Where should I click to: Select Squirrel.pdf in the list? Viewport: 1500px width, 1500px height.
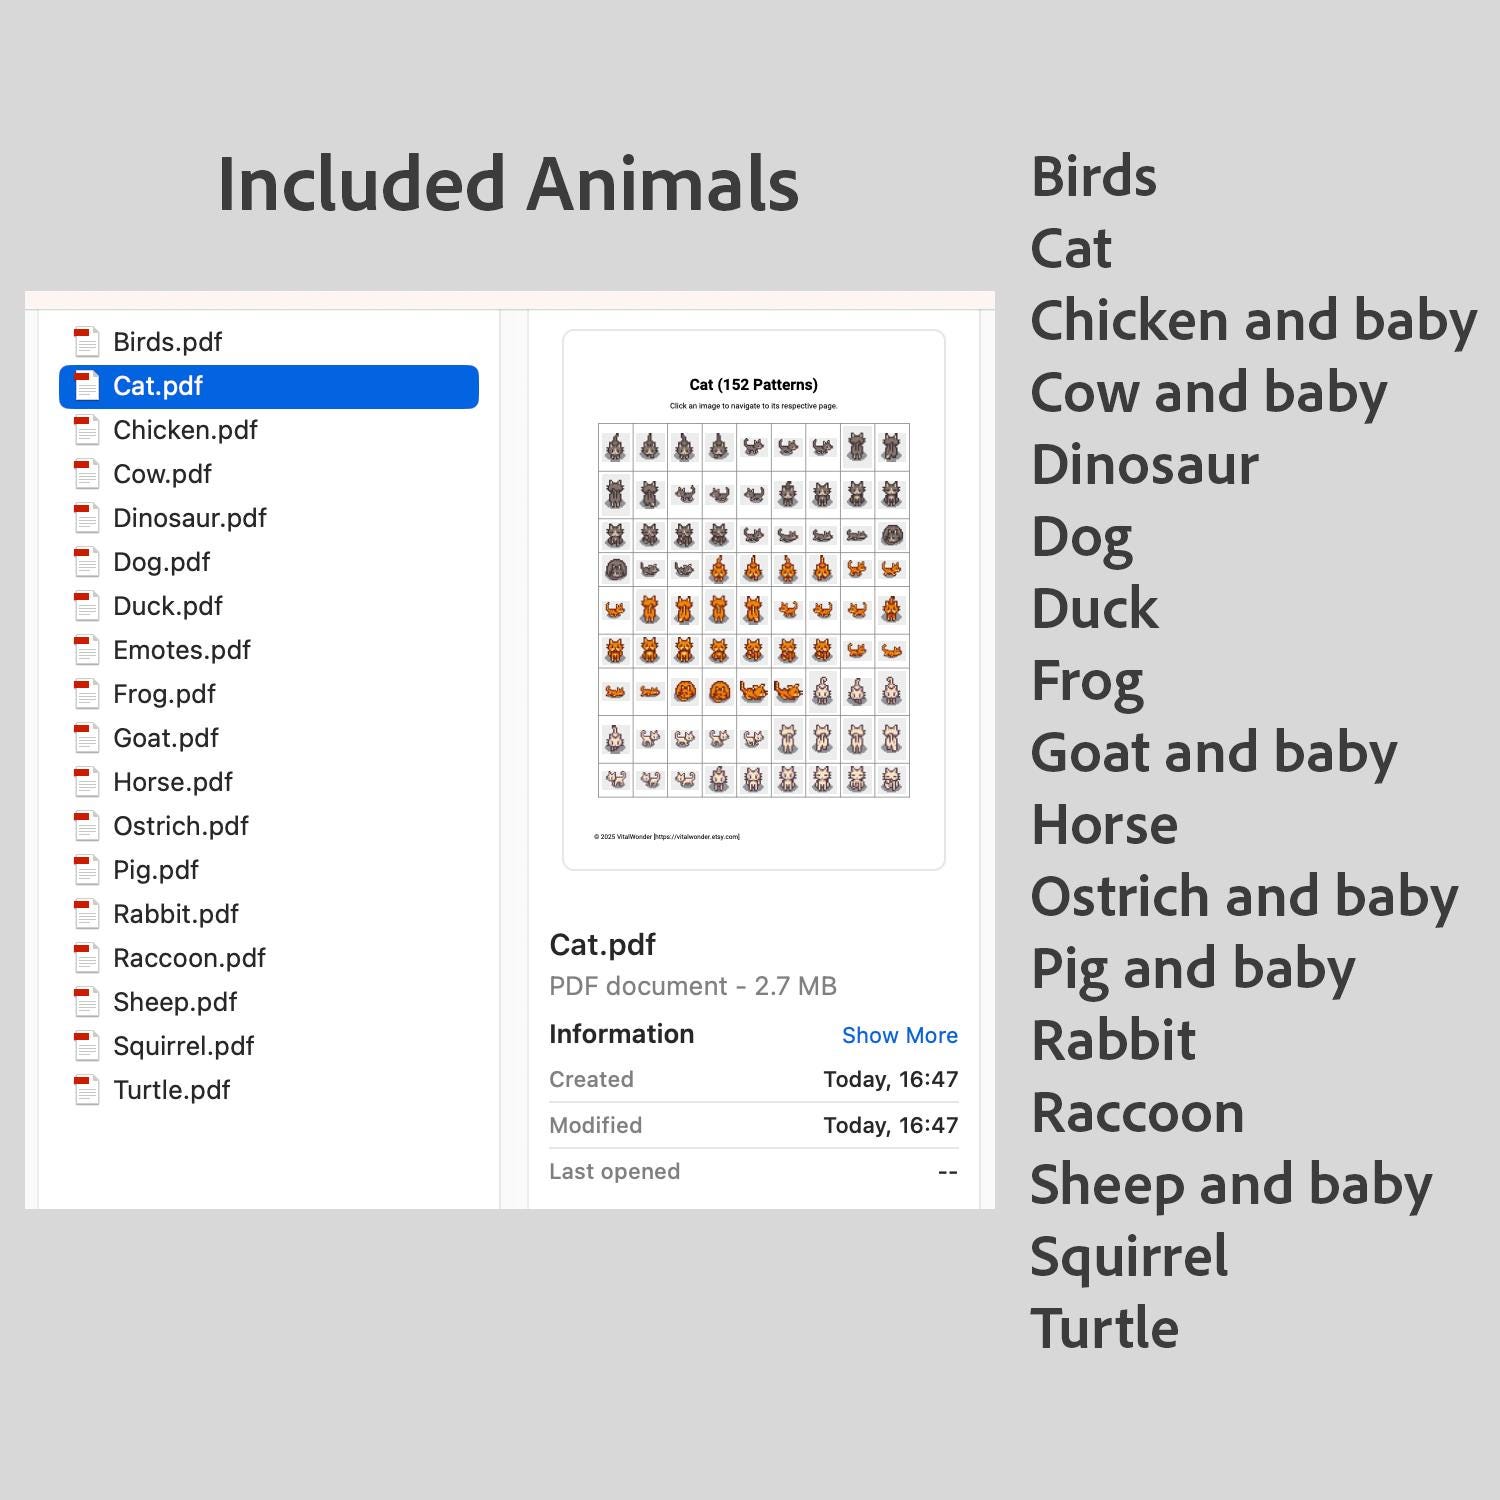tap(269, 1046)
